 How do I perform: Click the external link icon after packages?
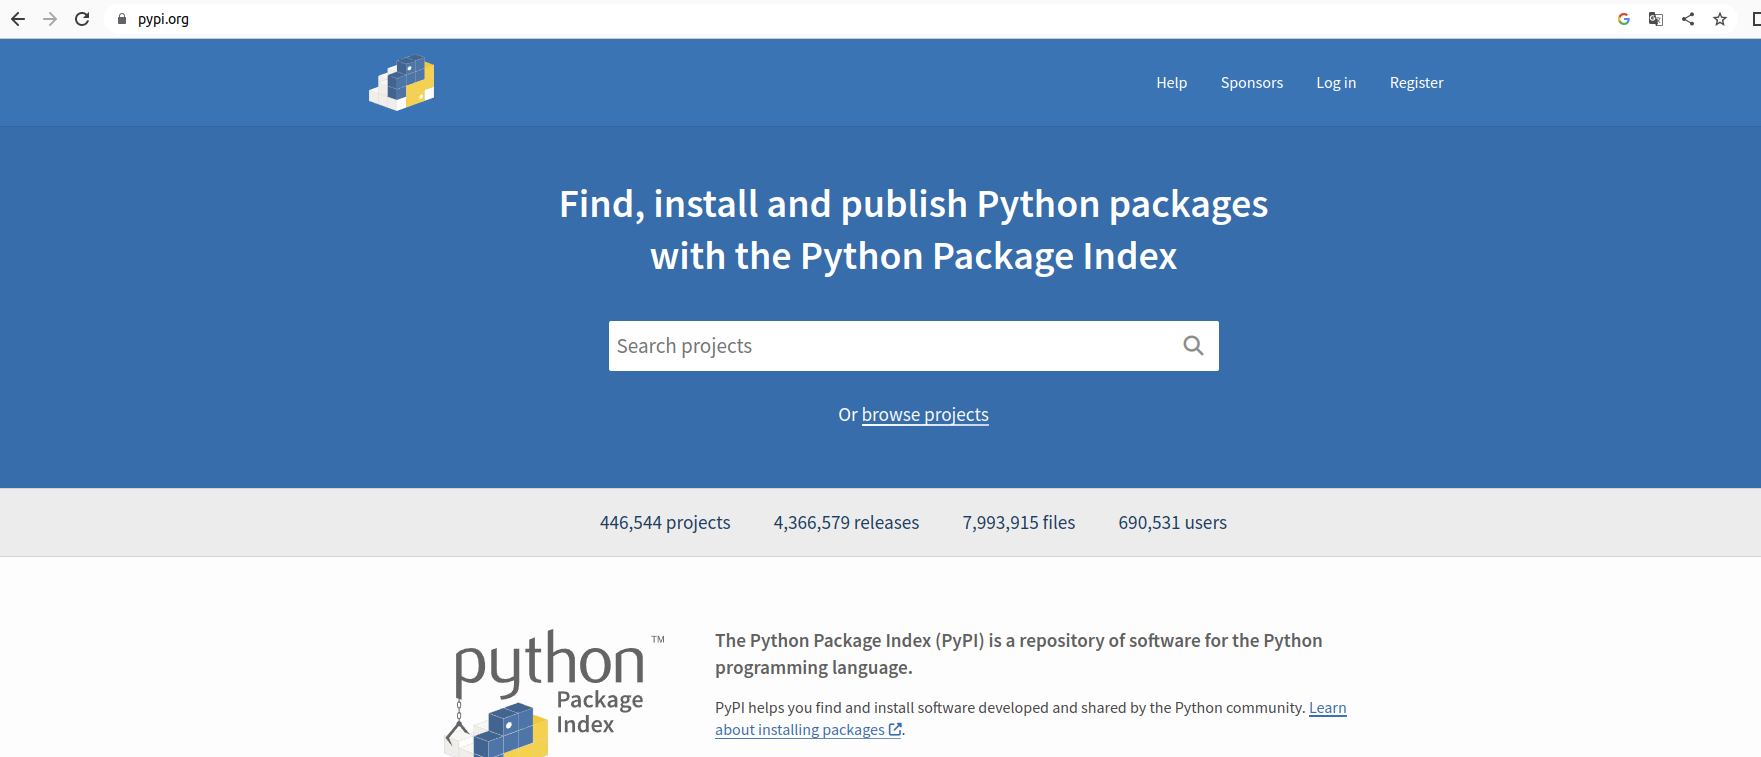click(895, 730)
